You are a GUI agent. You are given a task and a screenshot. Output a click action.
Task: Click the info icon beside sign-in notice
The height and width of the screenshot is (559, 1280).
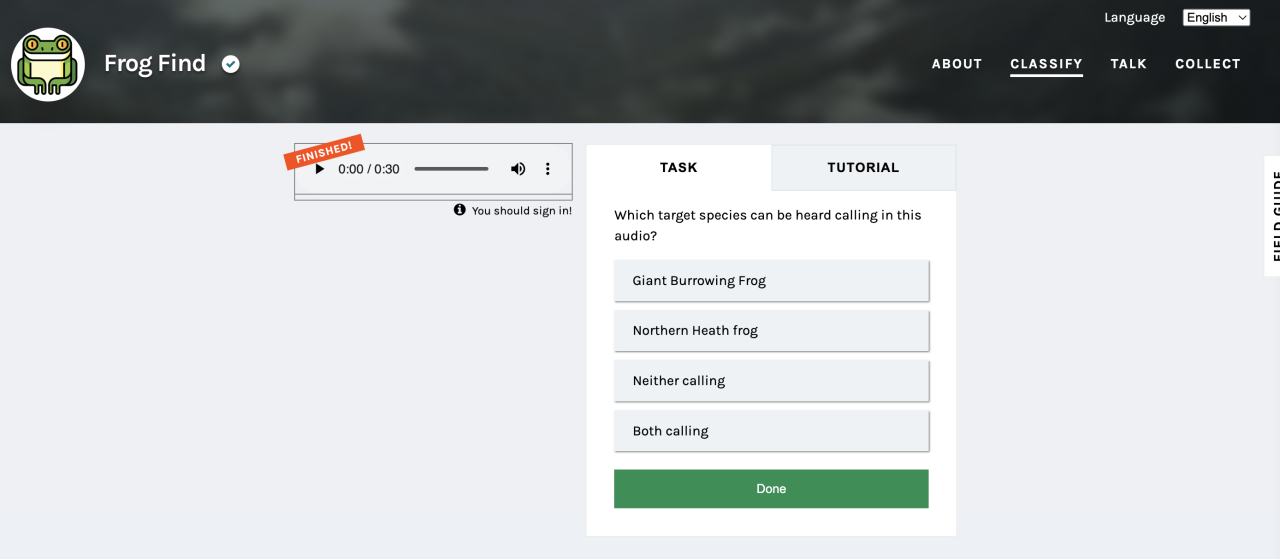click(460, 210)
